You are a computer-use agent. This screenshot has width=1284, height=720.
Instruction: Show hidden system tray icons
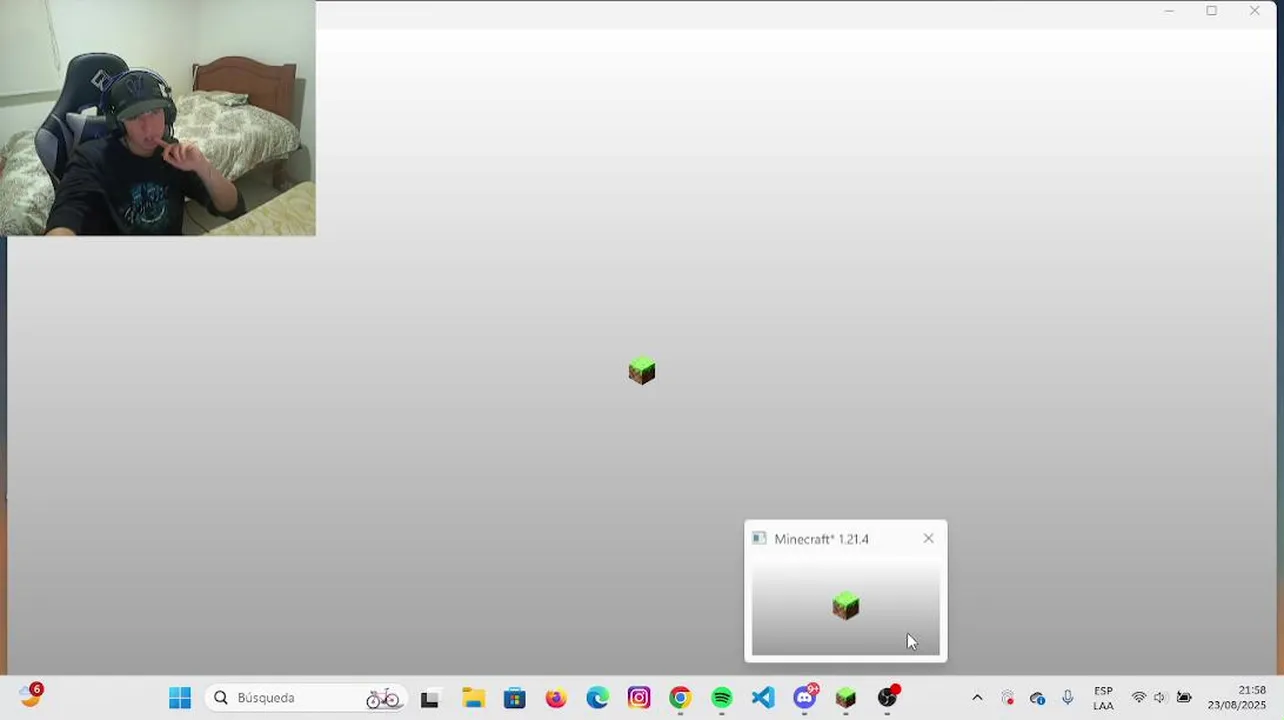(x=977, y=698)
